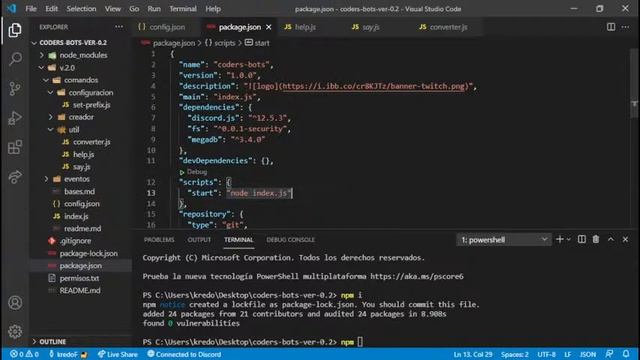Image resolution: width=640 pixels, height=360 pixels.
Task: Maximize the terminal panel size
Action: tap(611, 240)
